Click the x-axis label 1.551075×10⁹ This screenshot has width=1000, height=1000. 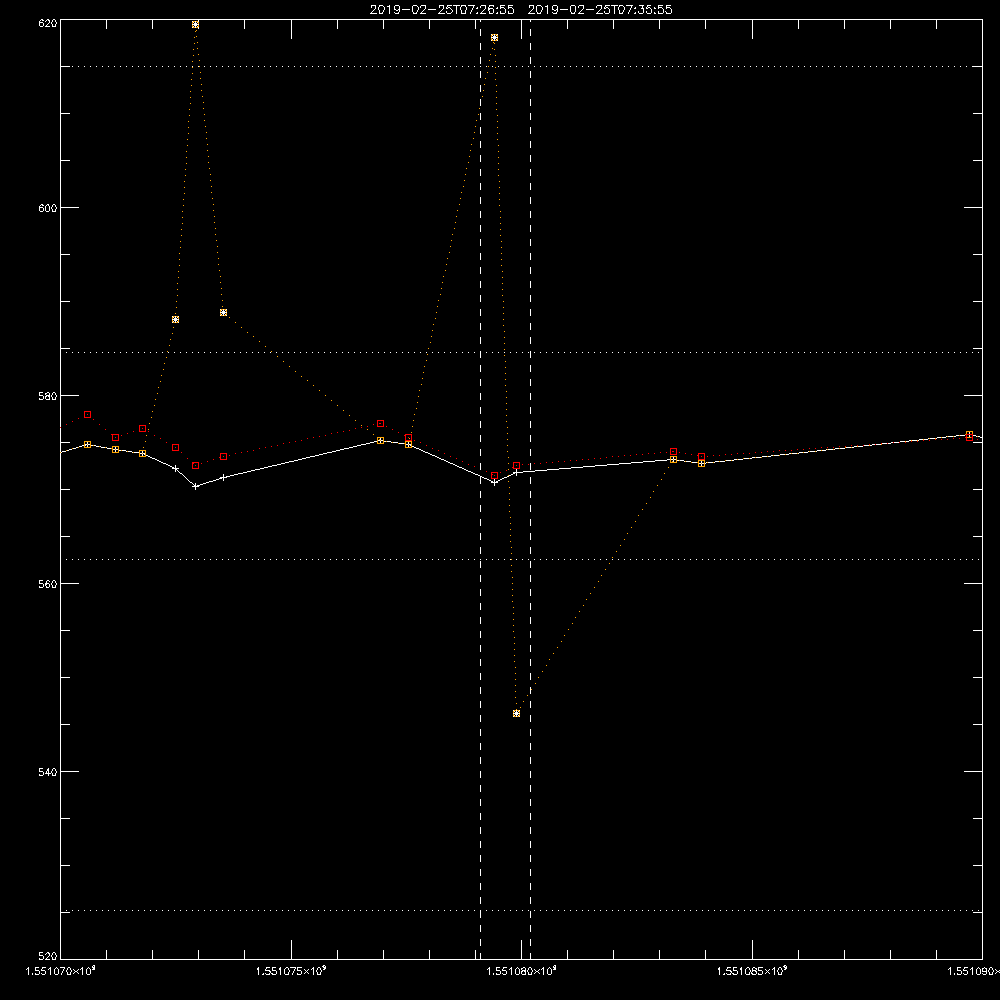291,971
